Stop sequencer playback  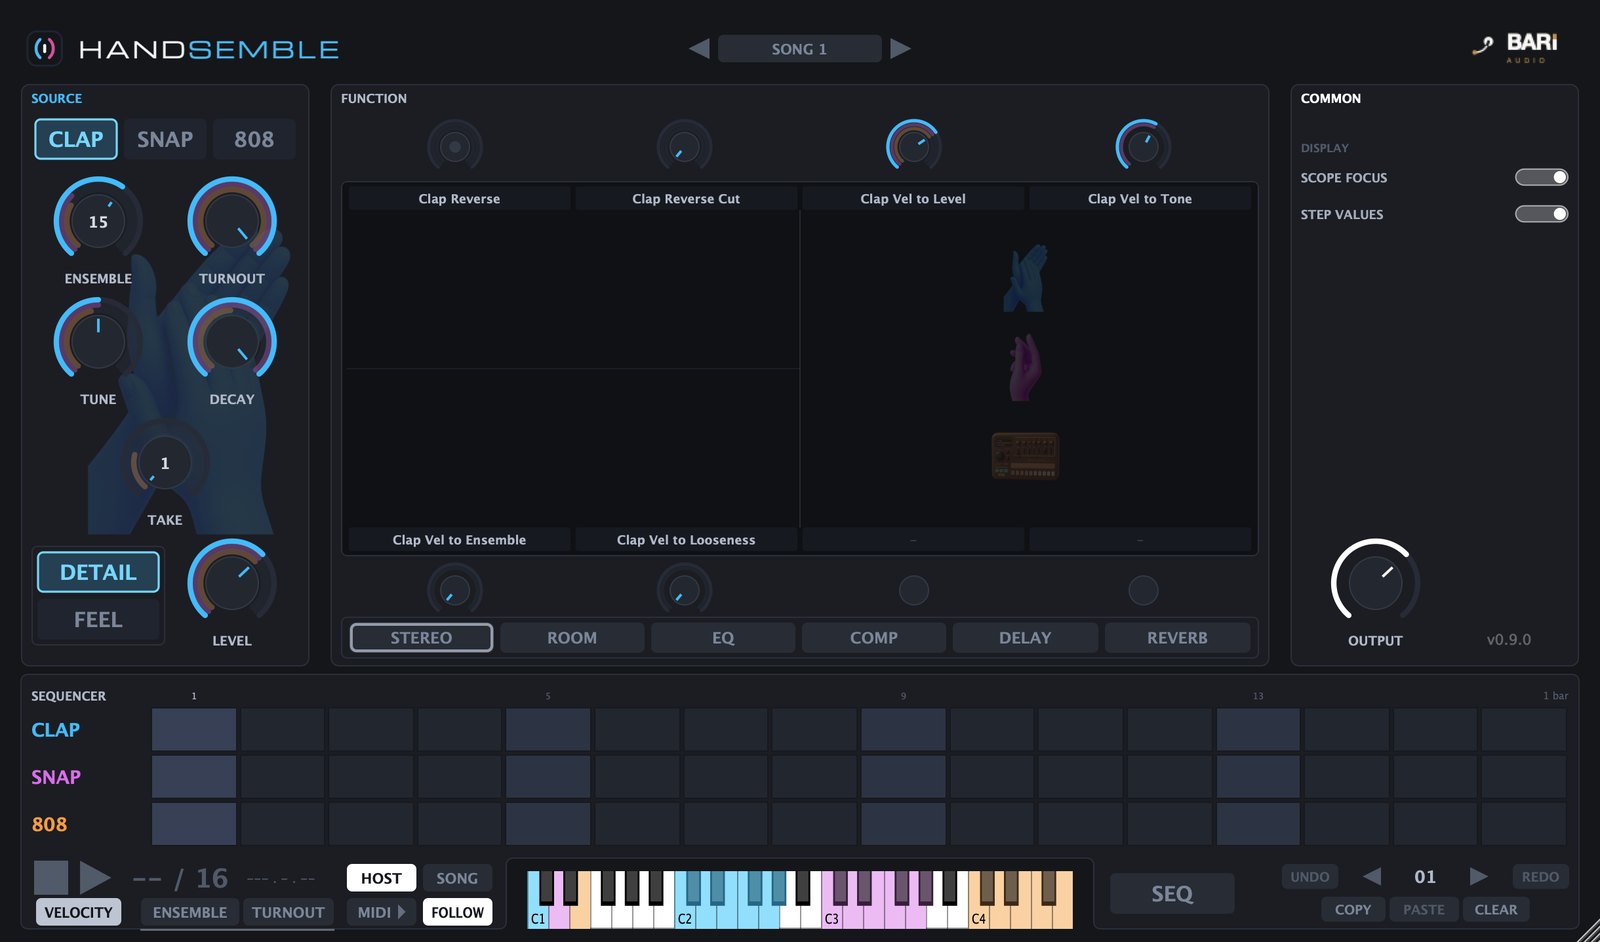(51, 878)
